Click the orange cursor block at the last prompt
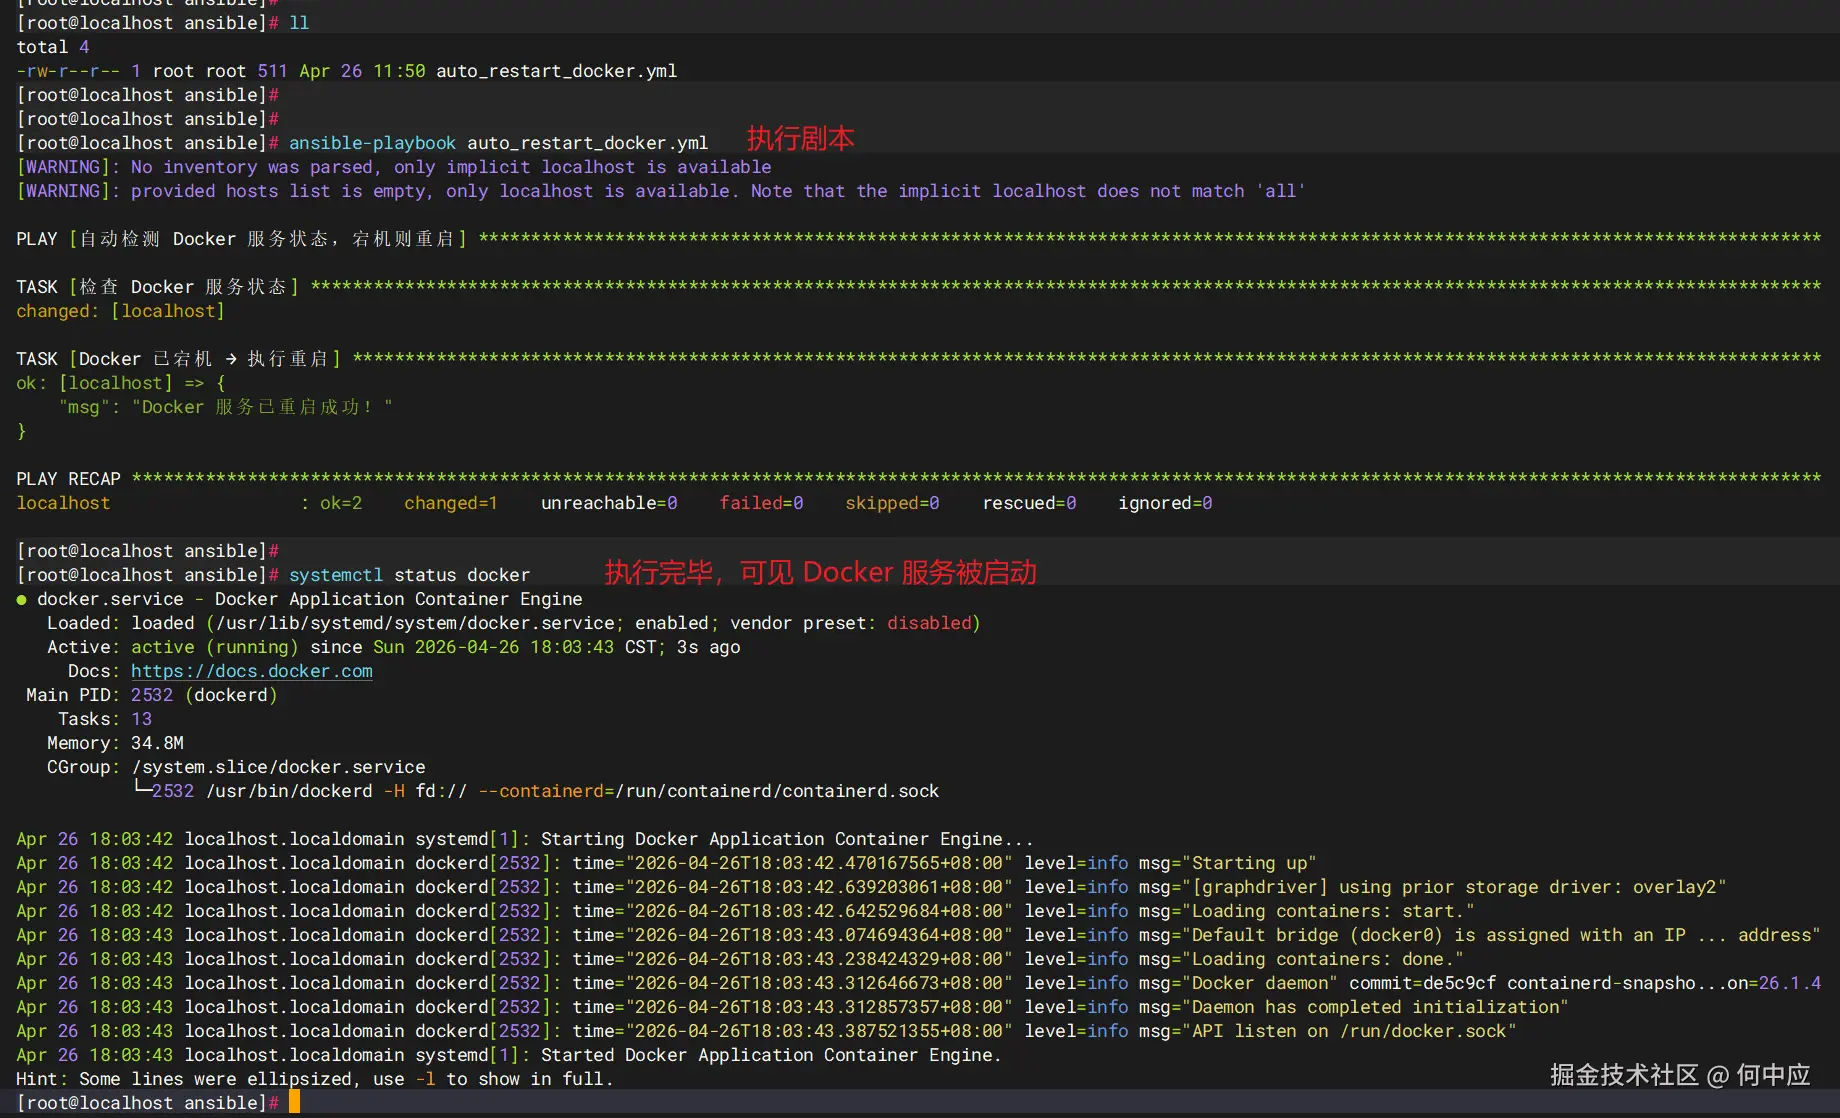Viewport: 1840px width, 1118px height. [294, 1102]
